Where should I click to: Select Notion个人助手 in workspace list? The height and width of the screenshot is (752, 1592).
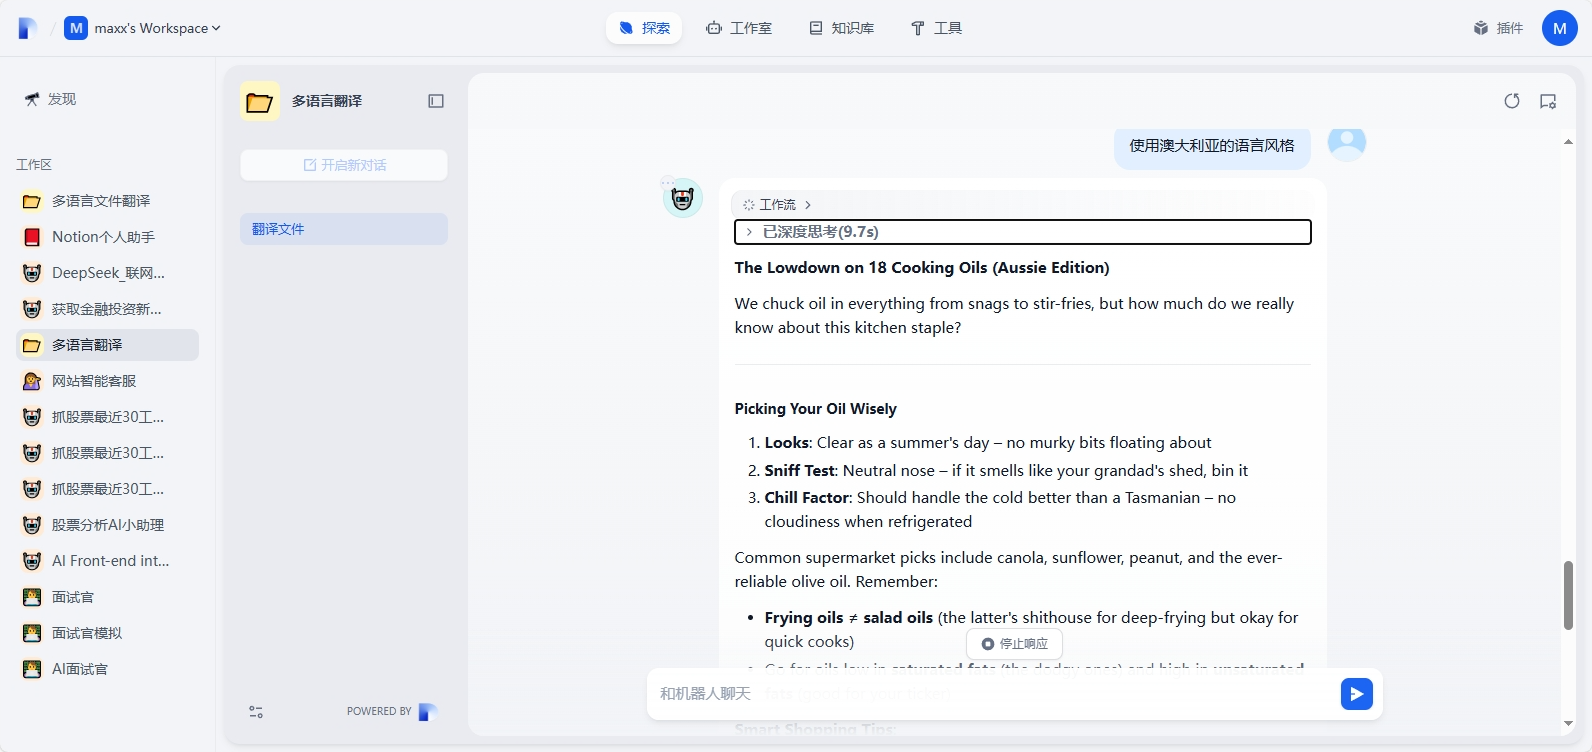pos(108,237)
